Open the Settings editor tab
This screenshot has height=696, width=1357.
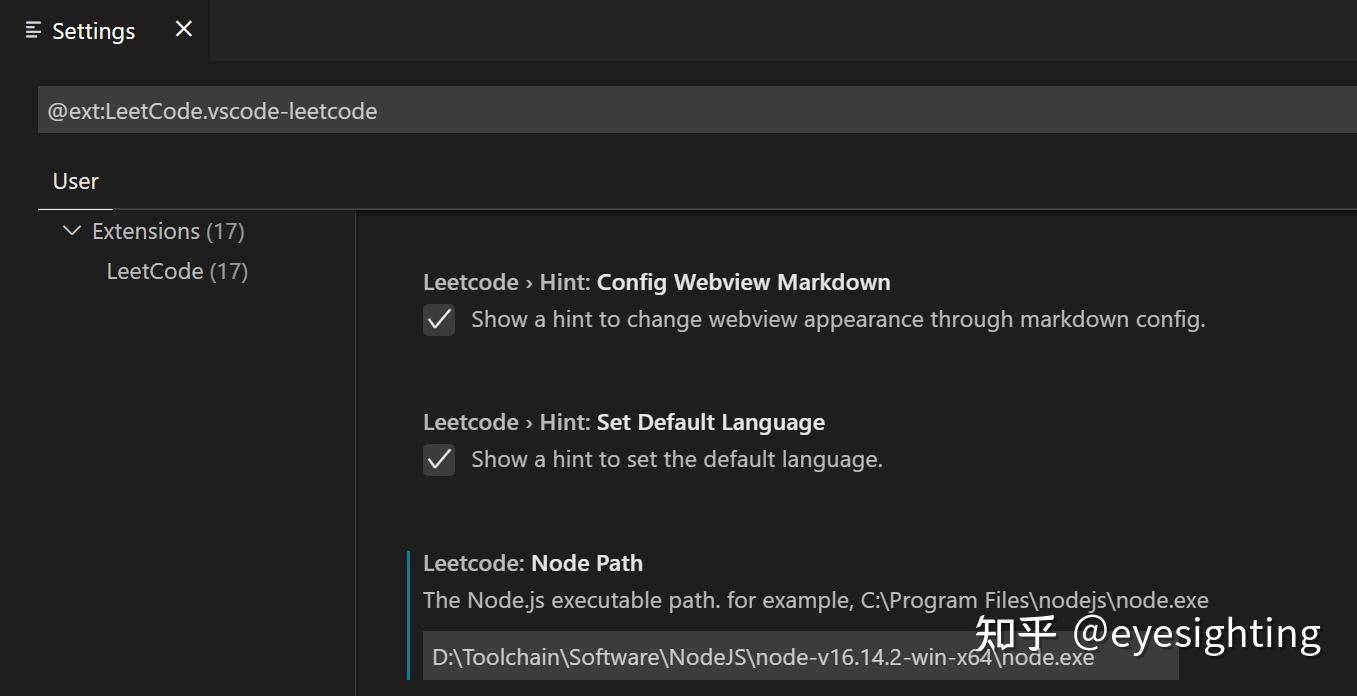tap(93, 31)
